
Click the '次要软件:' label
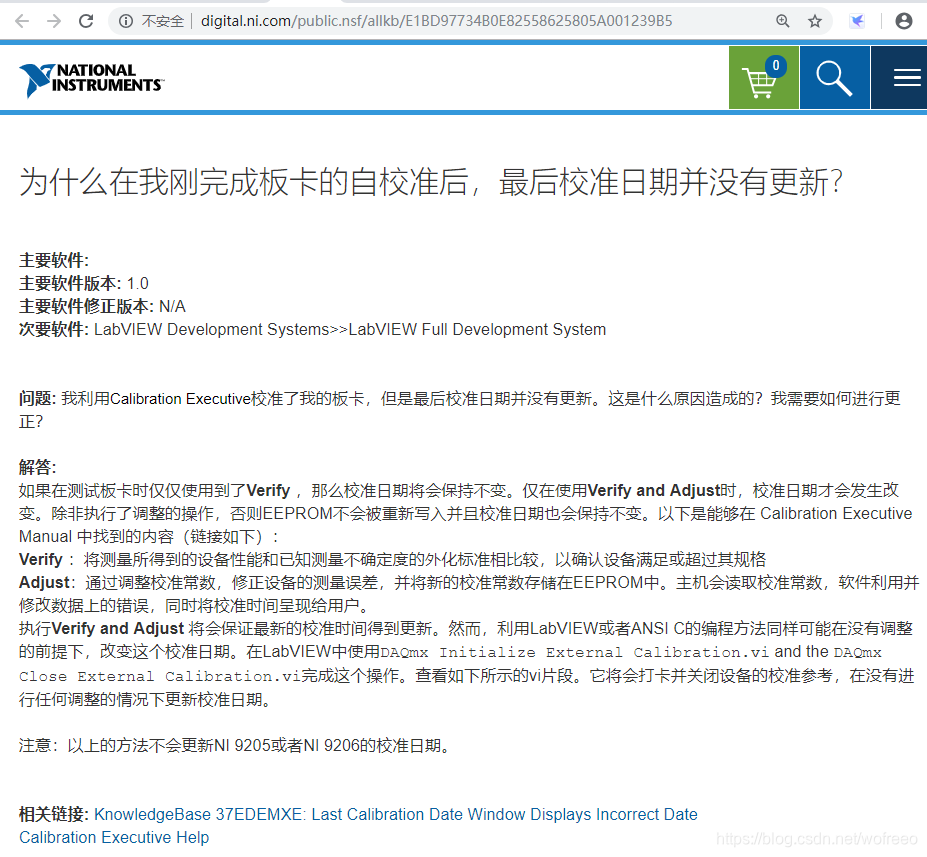coord(54,329)
